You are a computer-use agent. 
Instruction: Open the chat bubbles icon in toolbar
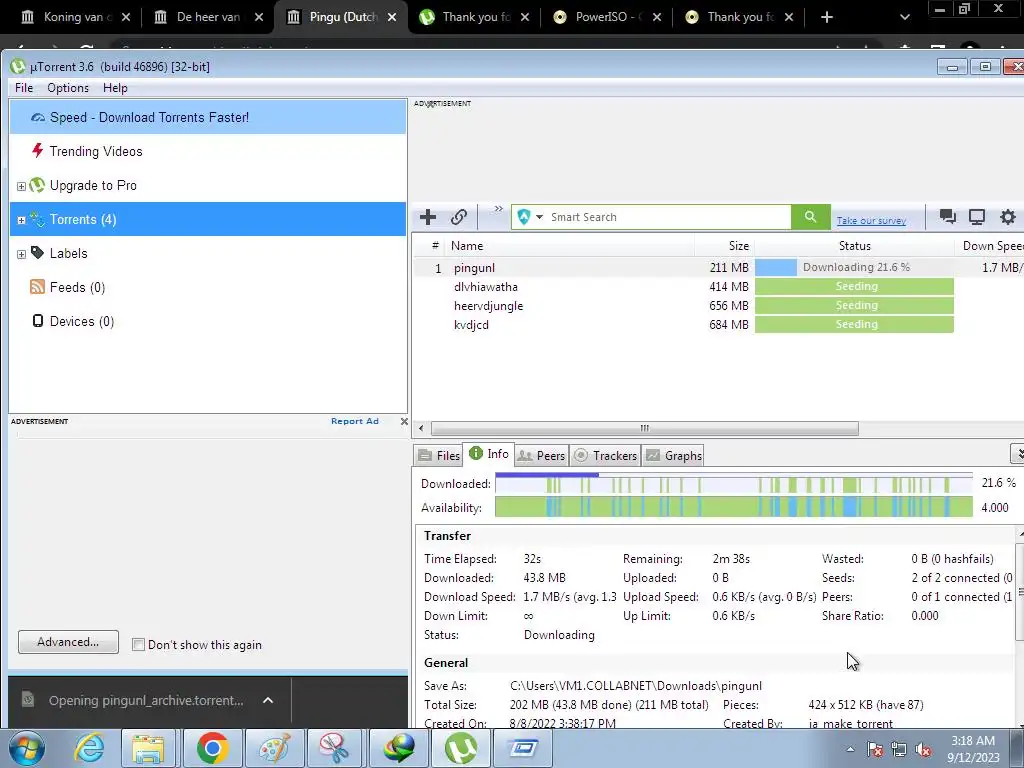point(948,217)
